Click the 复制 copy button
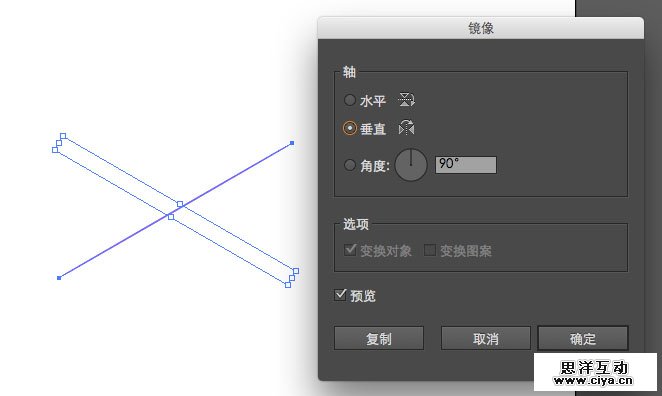This screenshot has width=662, height=396. point(379,338)
